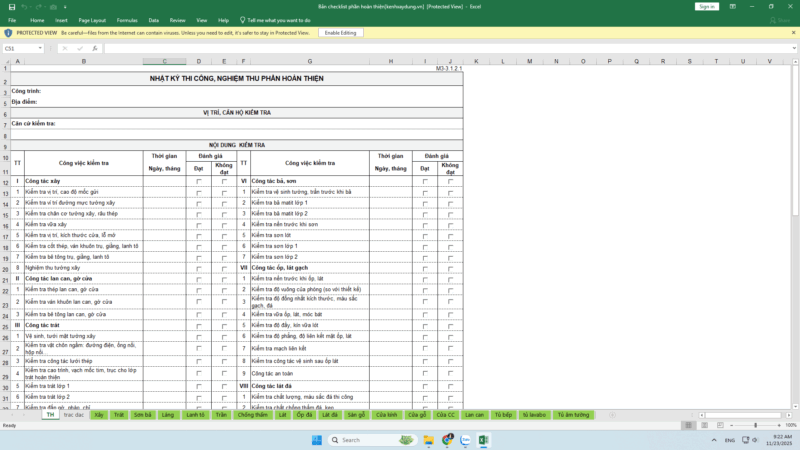This screenshot has width=800, height=450.
Task: Check Đạt box for Kiểm tra vữa xây
Action: point(199,224)
